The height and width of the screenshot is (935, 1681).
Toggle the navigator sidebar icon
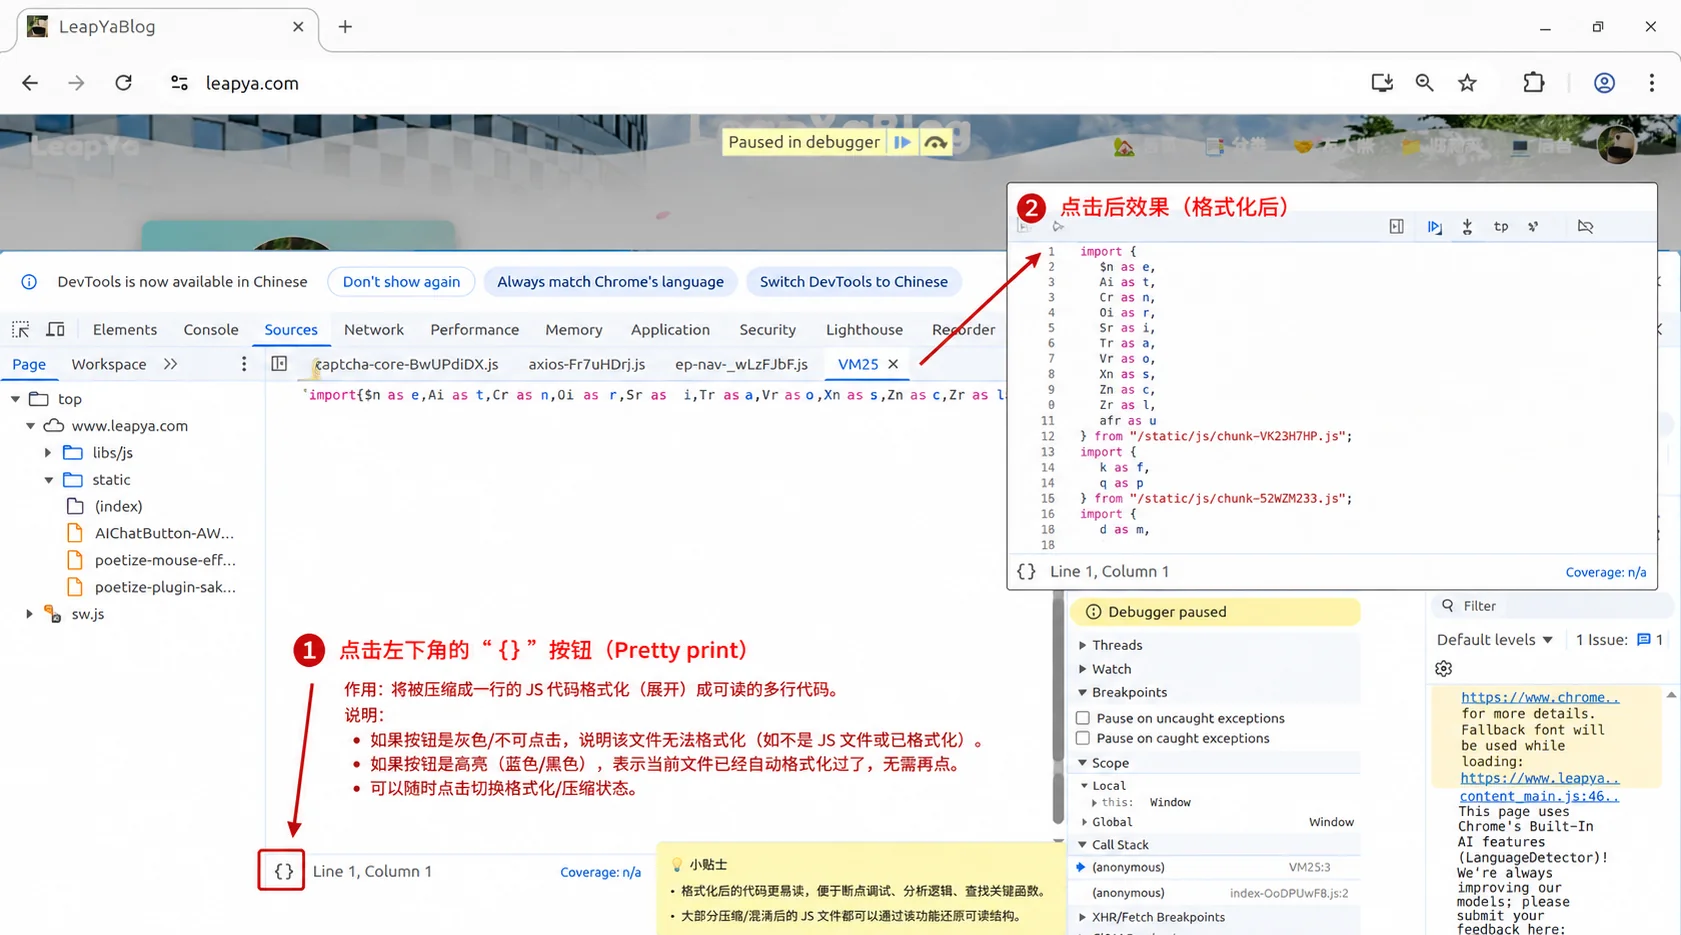tap(279, 364)
